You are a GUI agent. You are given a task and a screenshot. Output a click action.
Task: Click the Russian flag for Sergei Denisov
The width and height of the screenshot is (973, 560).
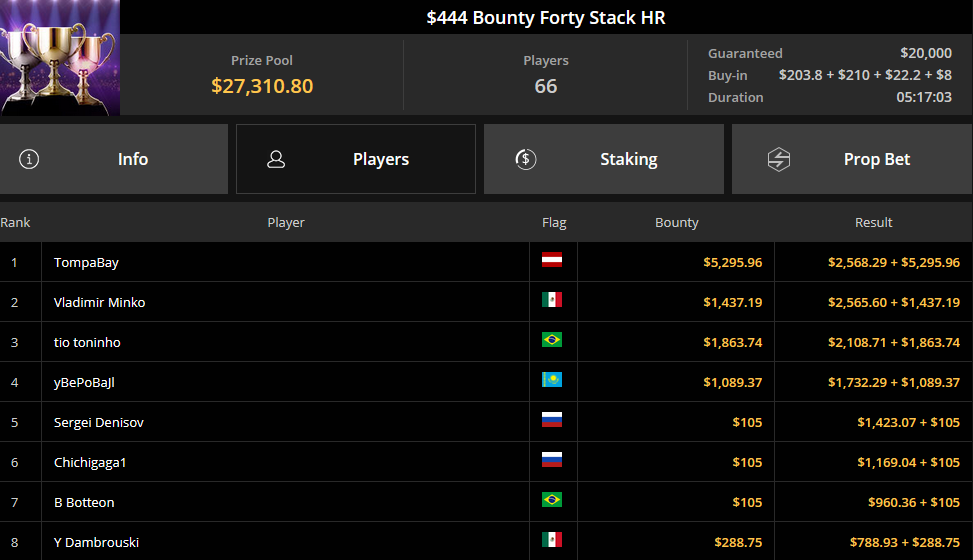pyautogui.click(x=552, y=420)
